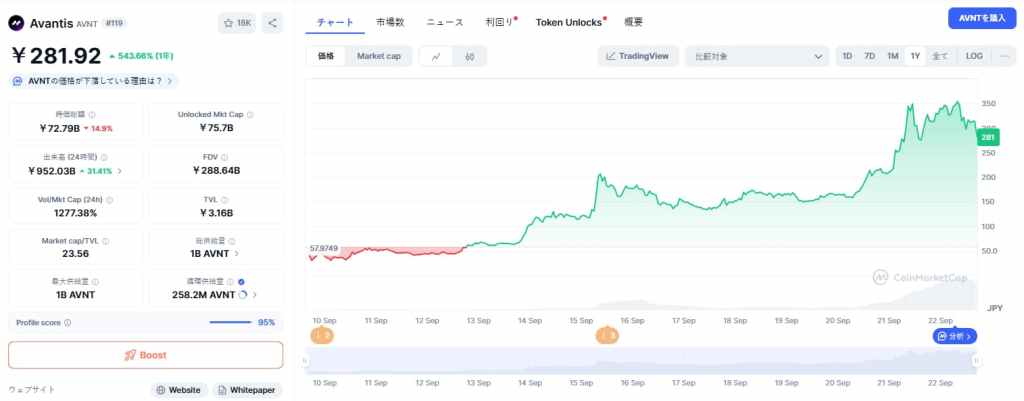Open the share icon next to the watchlist

[272, 23]
